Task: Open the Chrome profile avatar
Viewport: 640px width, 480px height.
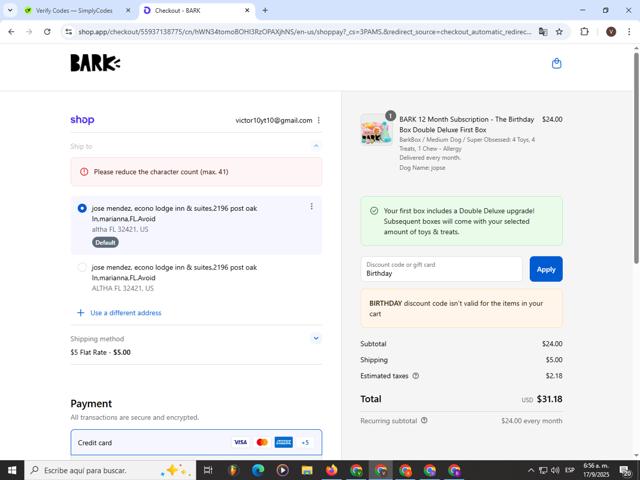Action: tap(611, 31)
